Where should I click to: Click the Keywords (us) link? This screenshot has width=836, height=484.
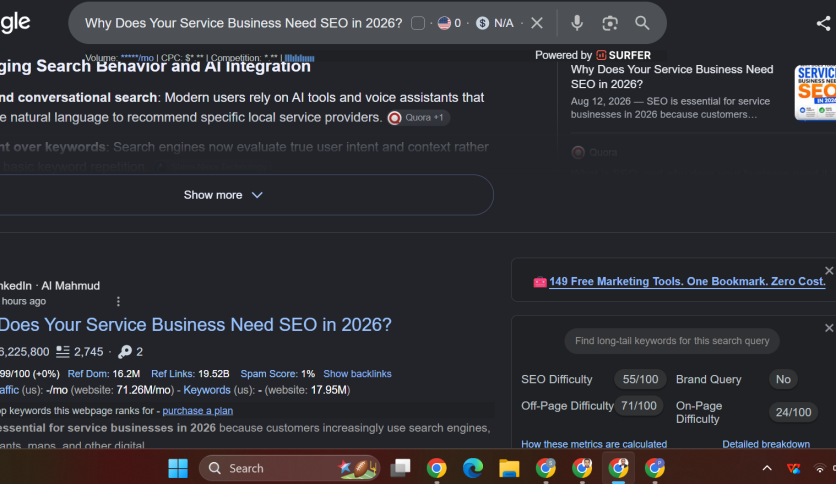coord(207,390)
